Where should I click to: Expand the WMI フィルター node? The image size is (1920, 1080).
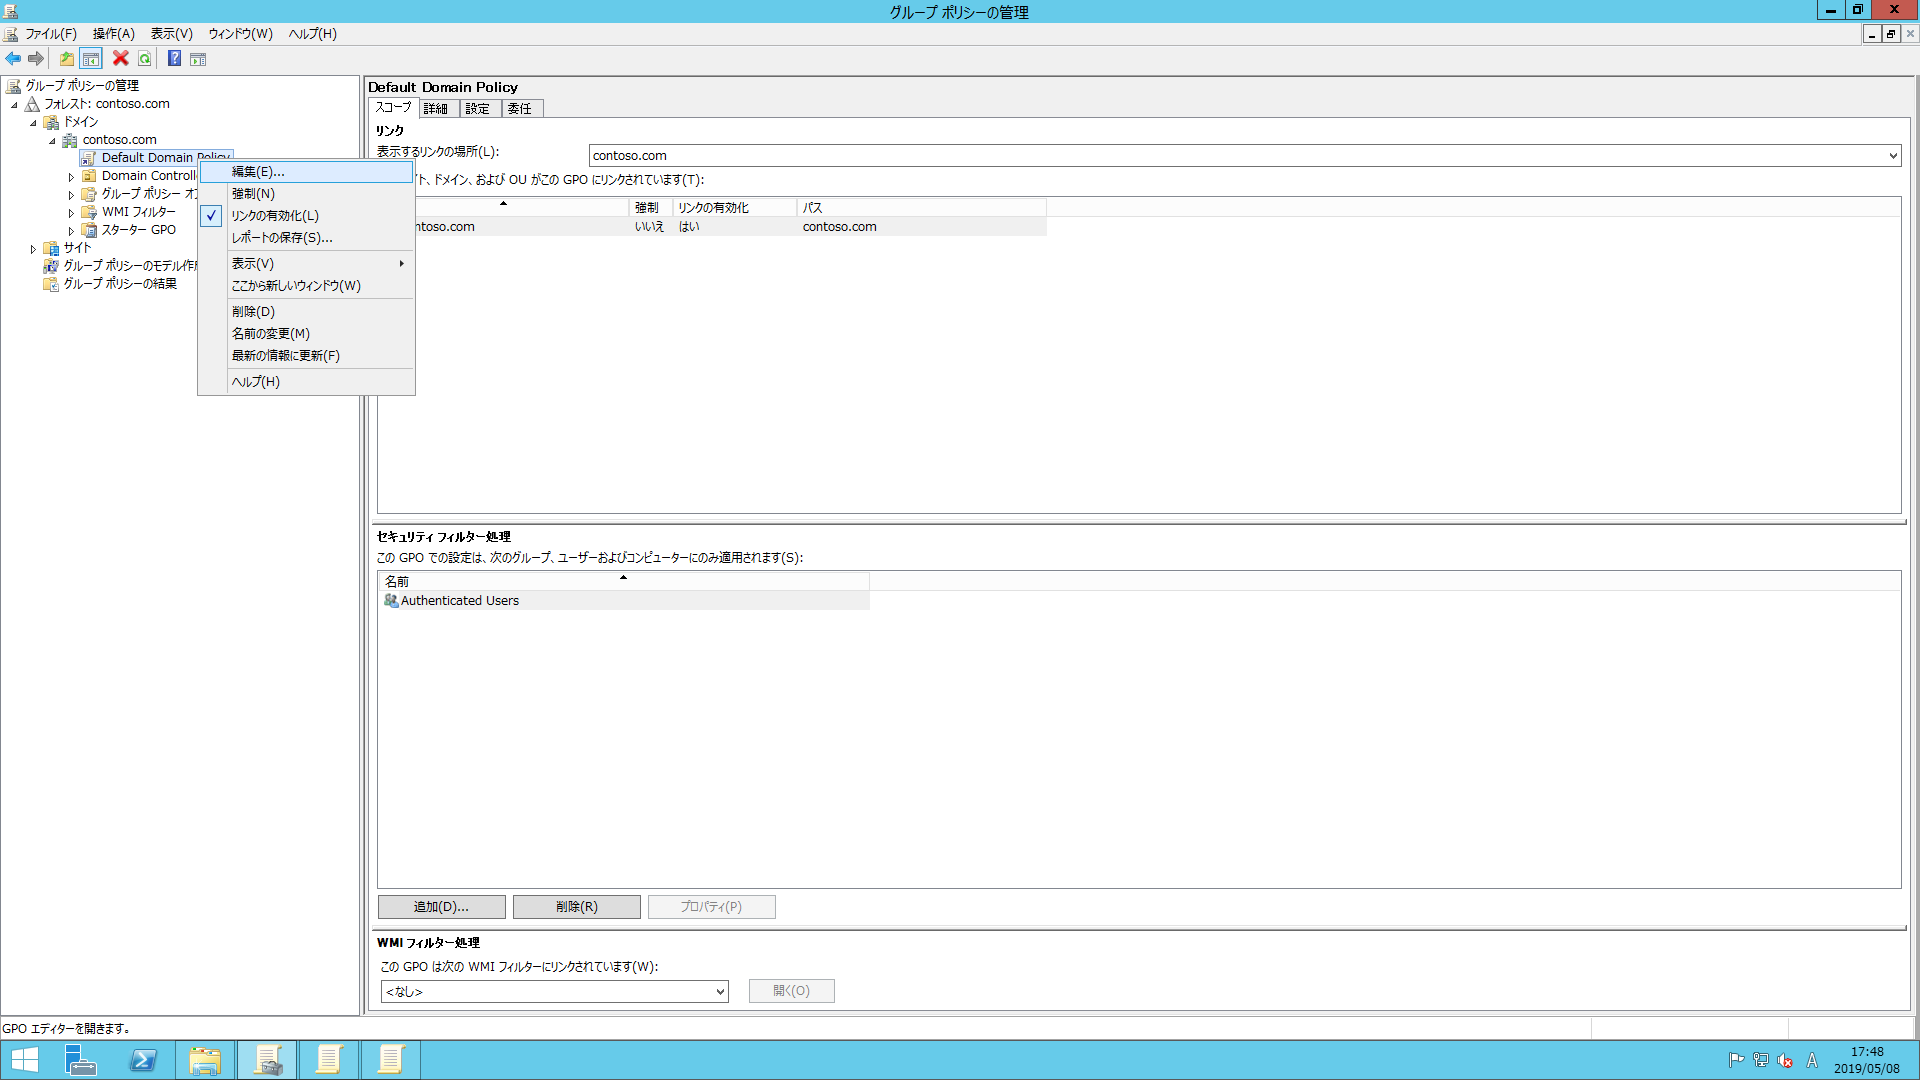click(71, 213)
